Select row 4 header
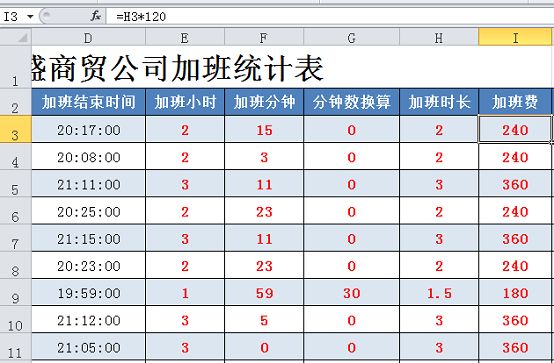The width and height of the screenshot is (554, 363). point(16,157)
